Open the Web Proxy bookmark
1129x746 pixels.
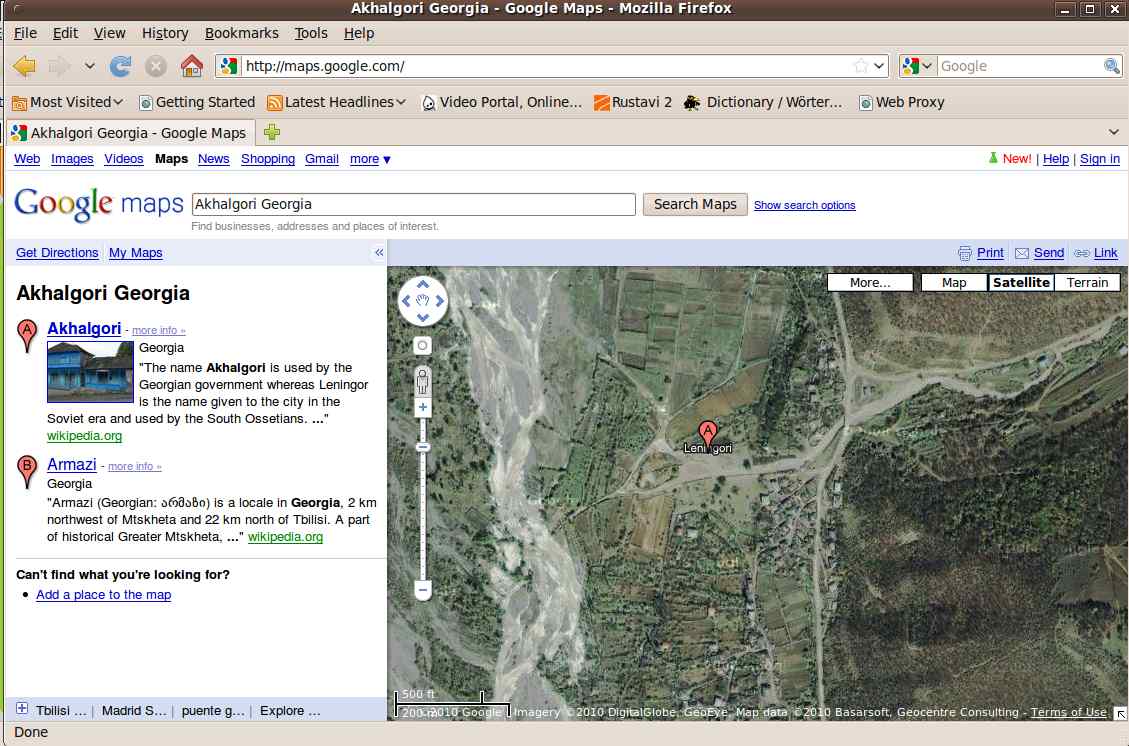[901, 102]
